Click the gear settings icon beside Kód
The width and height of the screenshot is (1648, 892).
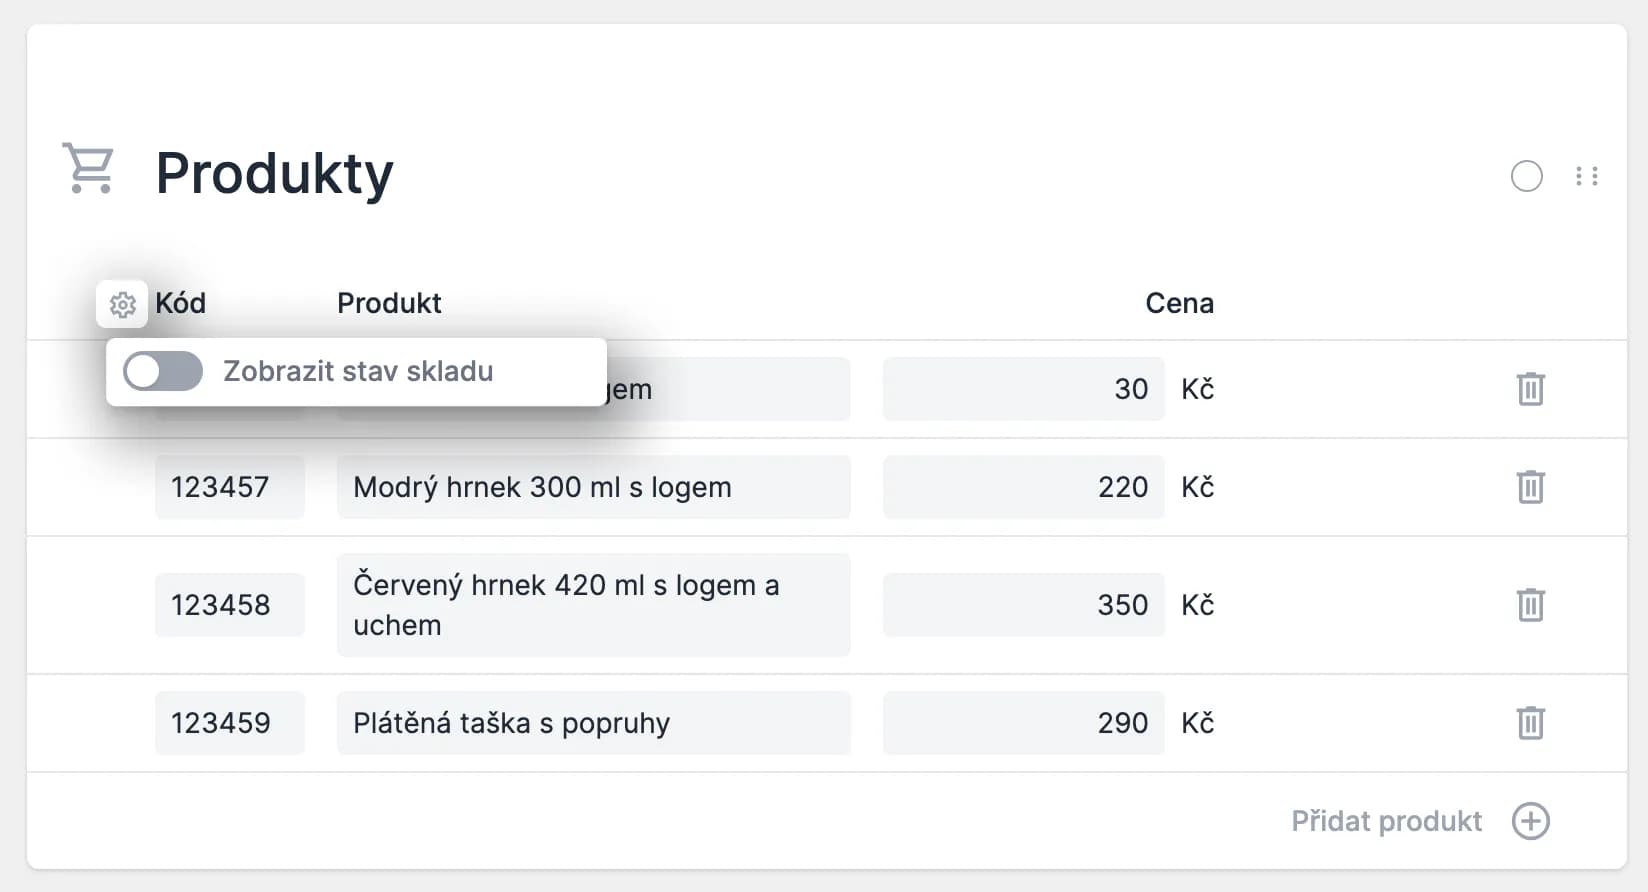(122, 304)
